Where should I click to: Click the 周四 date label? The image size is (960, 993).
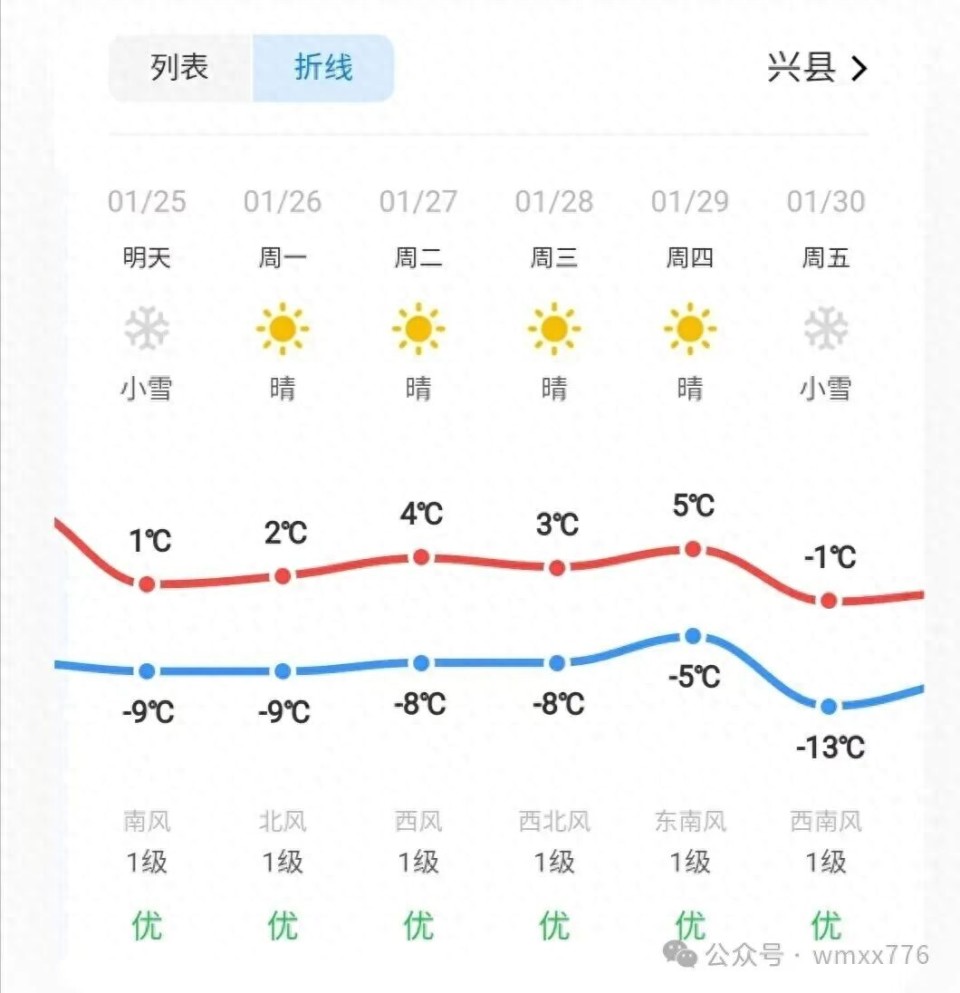692,257
